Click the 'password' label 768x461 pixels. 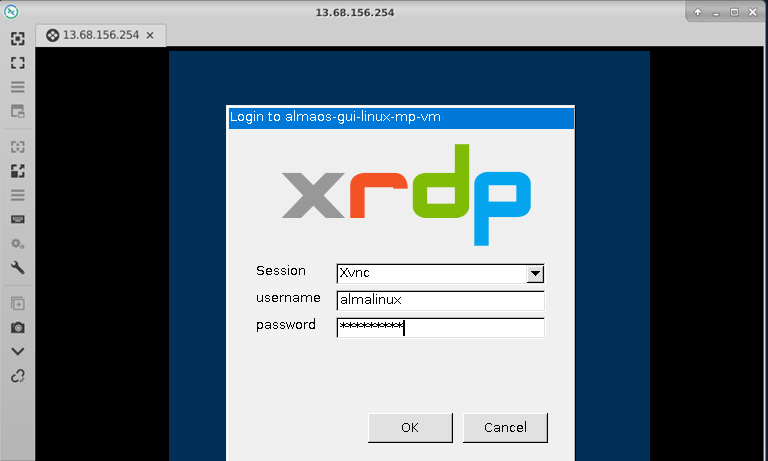[x=286, y=325]
